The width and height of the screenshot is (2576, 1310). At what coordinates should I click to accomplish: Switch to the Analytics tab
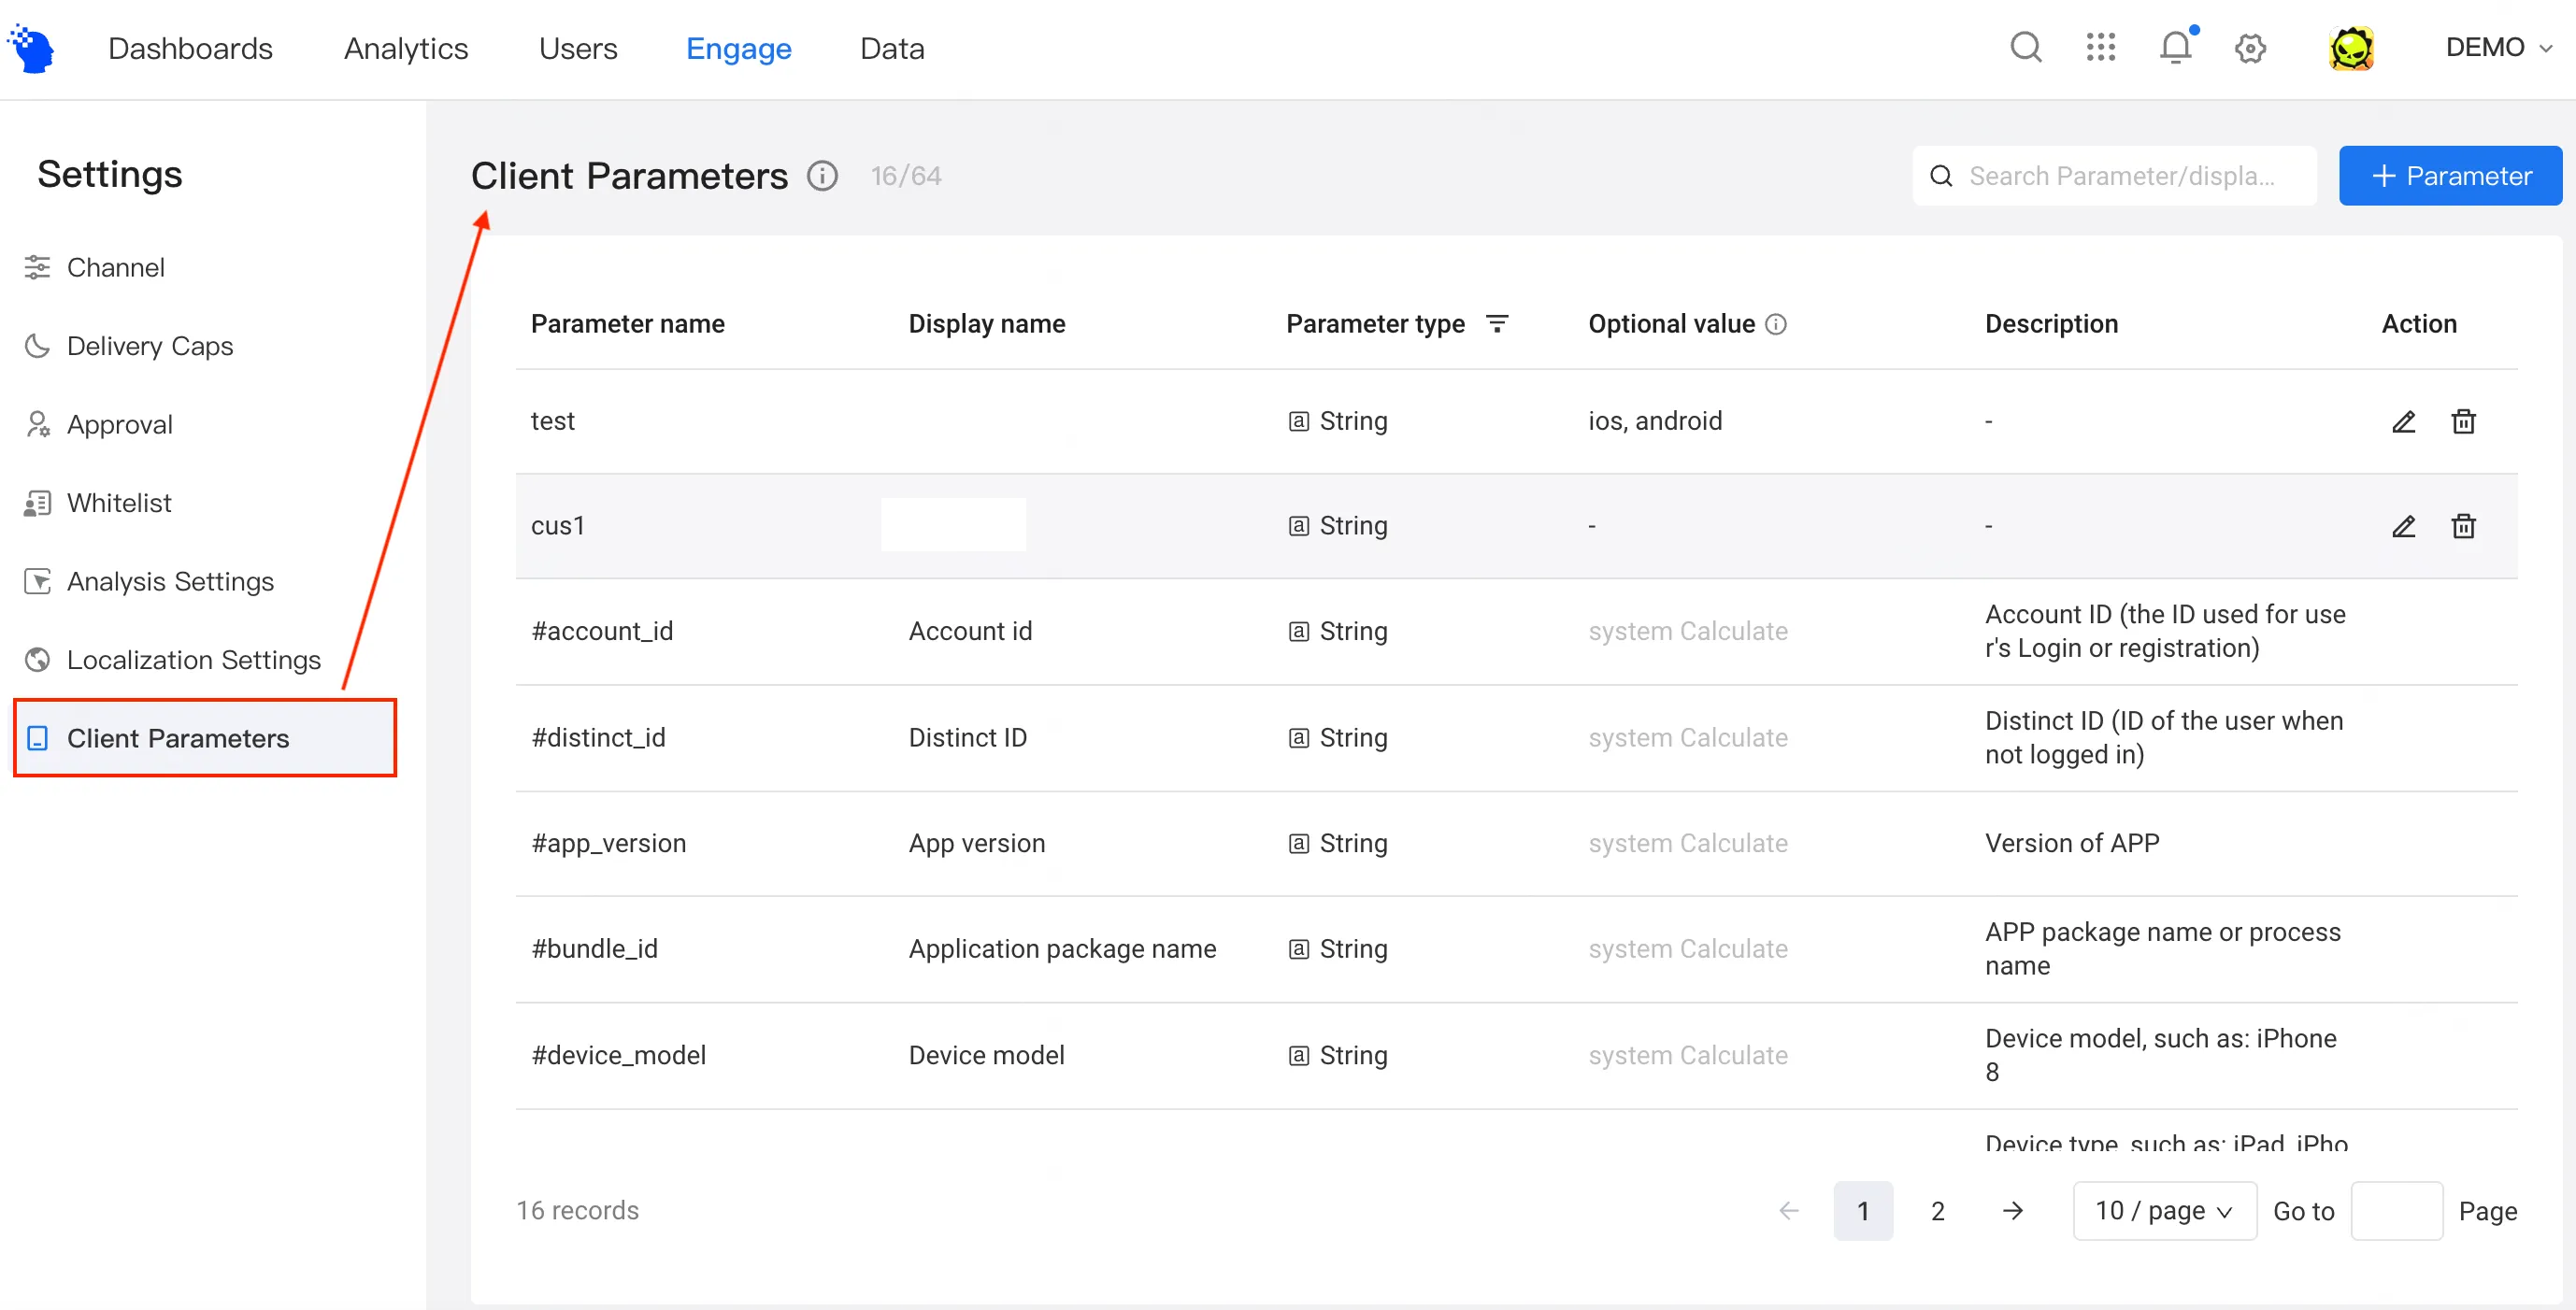tap(405, 48)
